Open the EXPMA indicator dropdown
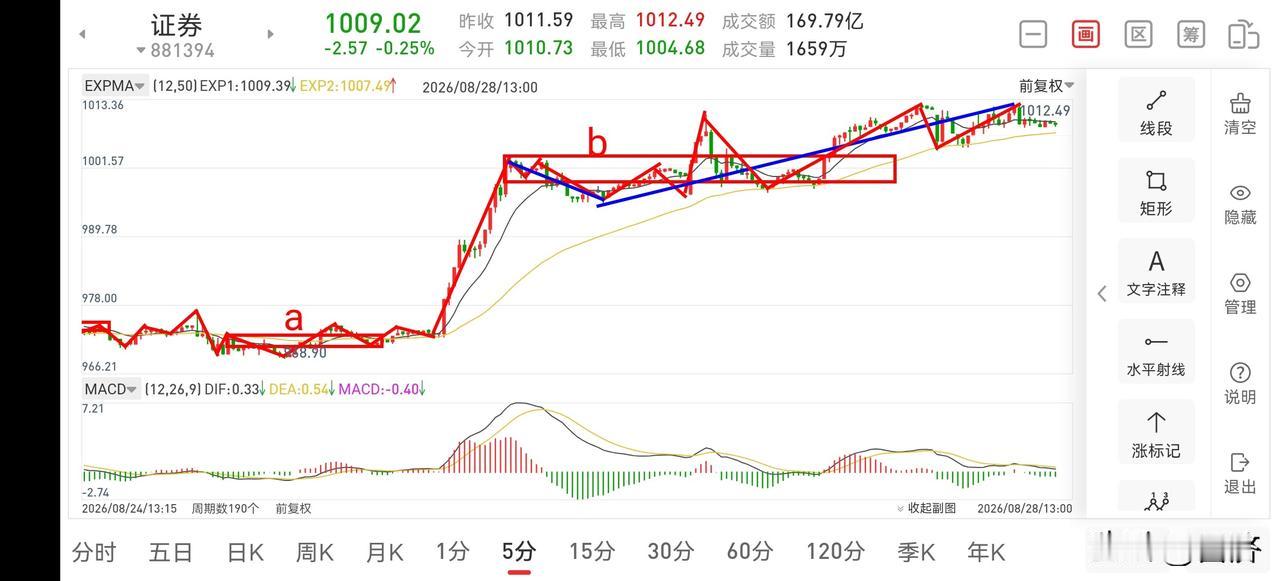 point(115,86)
